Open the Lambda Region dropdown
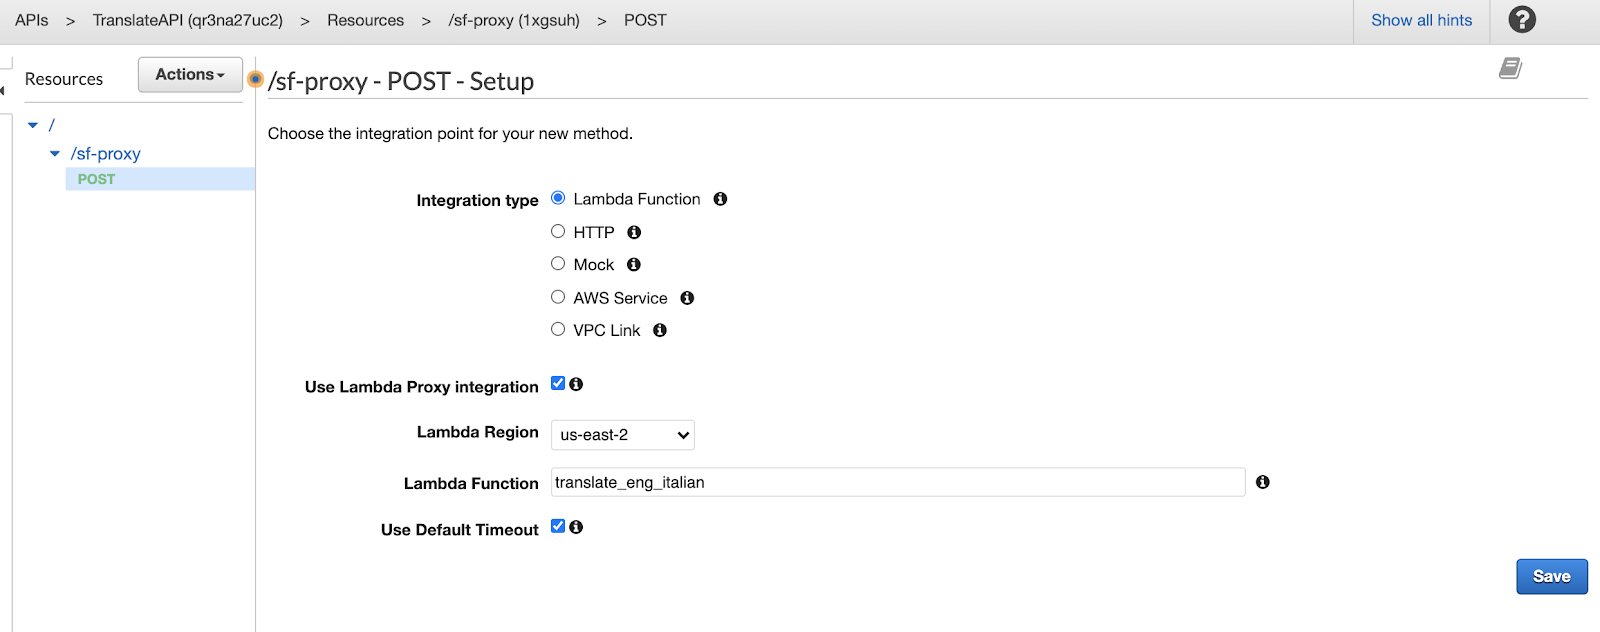This screenshot has height=632, width=1600. (622, 435)
